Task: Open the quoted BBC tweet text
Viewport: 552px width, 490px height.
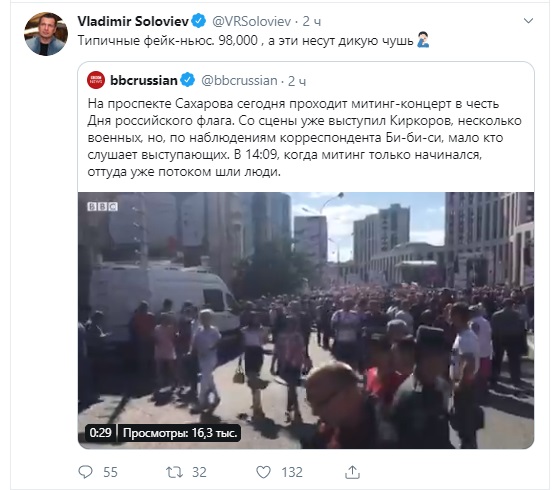Action: click(304, 138)
